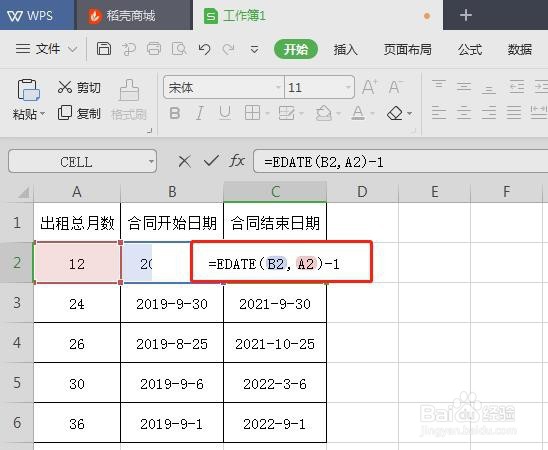Screen dimensions: 548x450
Task: Cancel formula entry with X
Action: [x=184, y=161]
